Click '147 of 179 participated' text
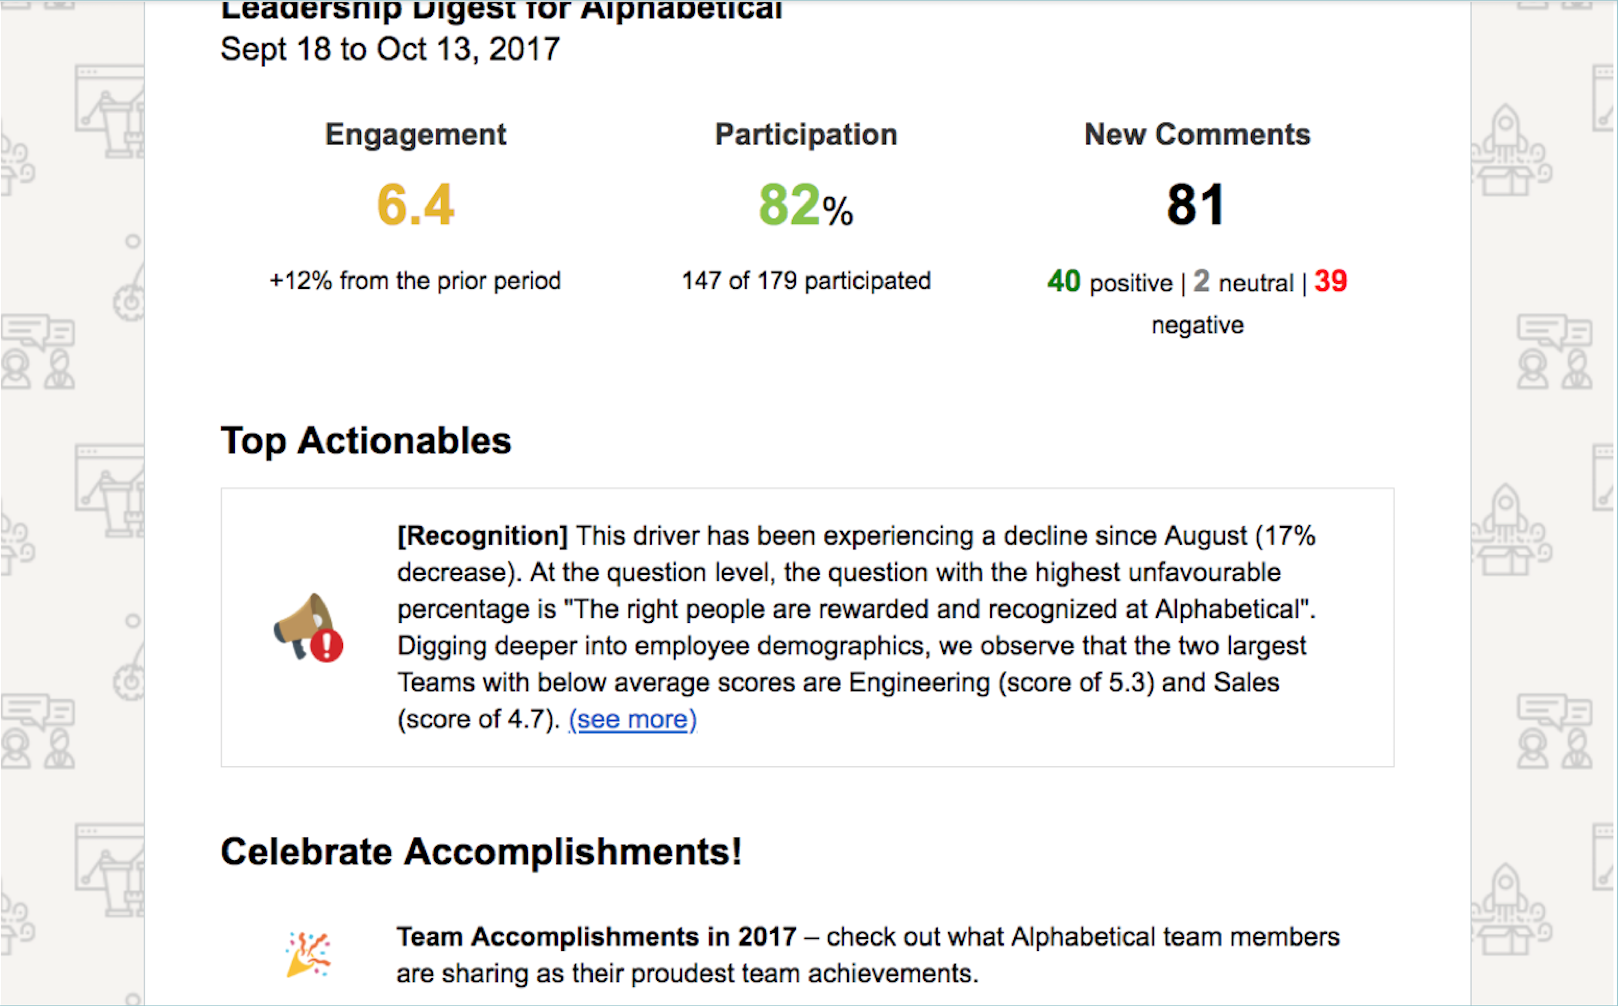The width and height of the screenshot is (1618, 1006). click(806, 281)
